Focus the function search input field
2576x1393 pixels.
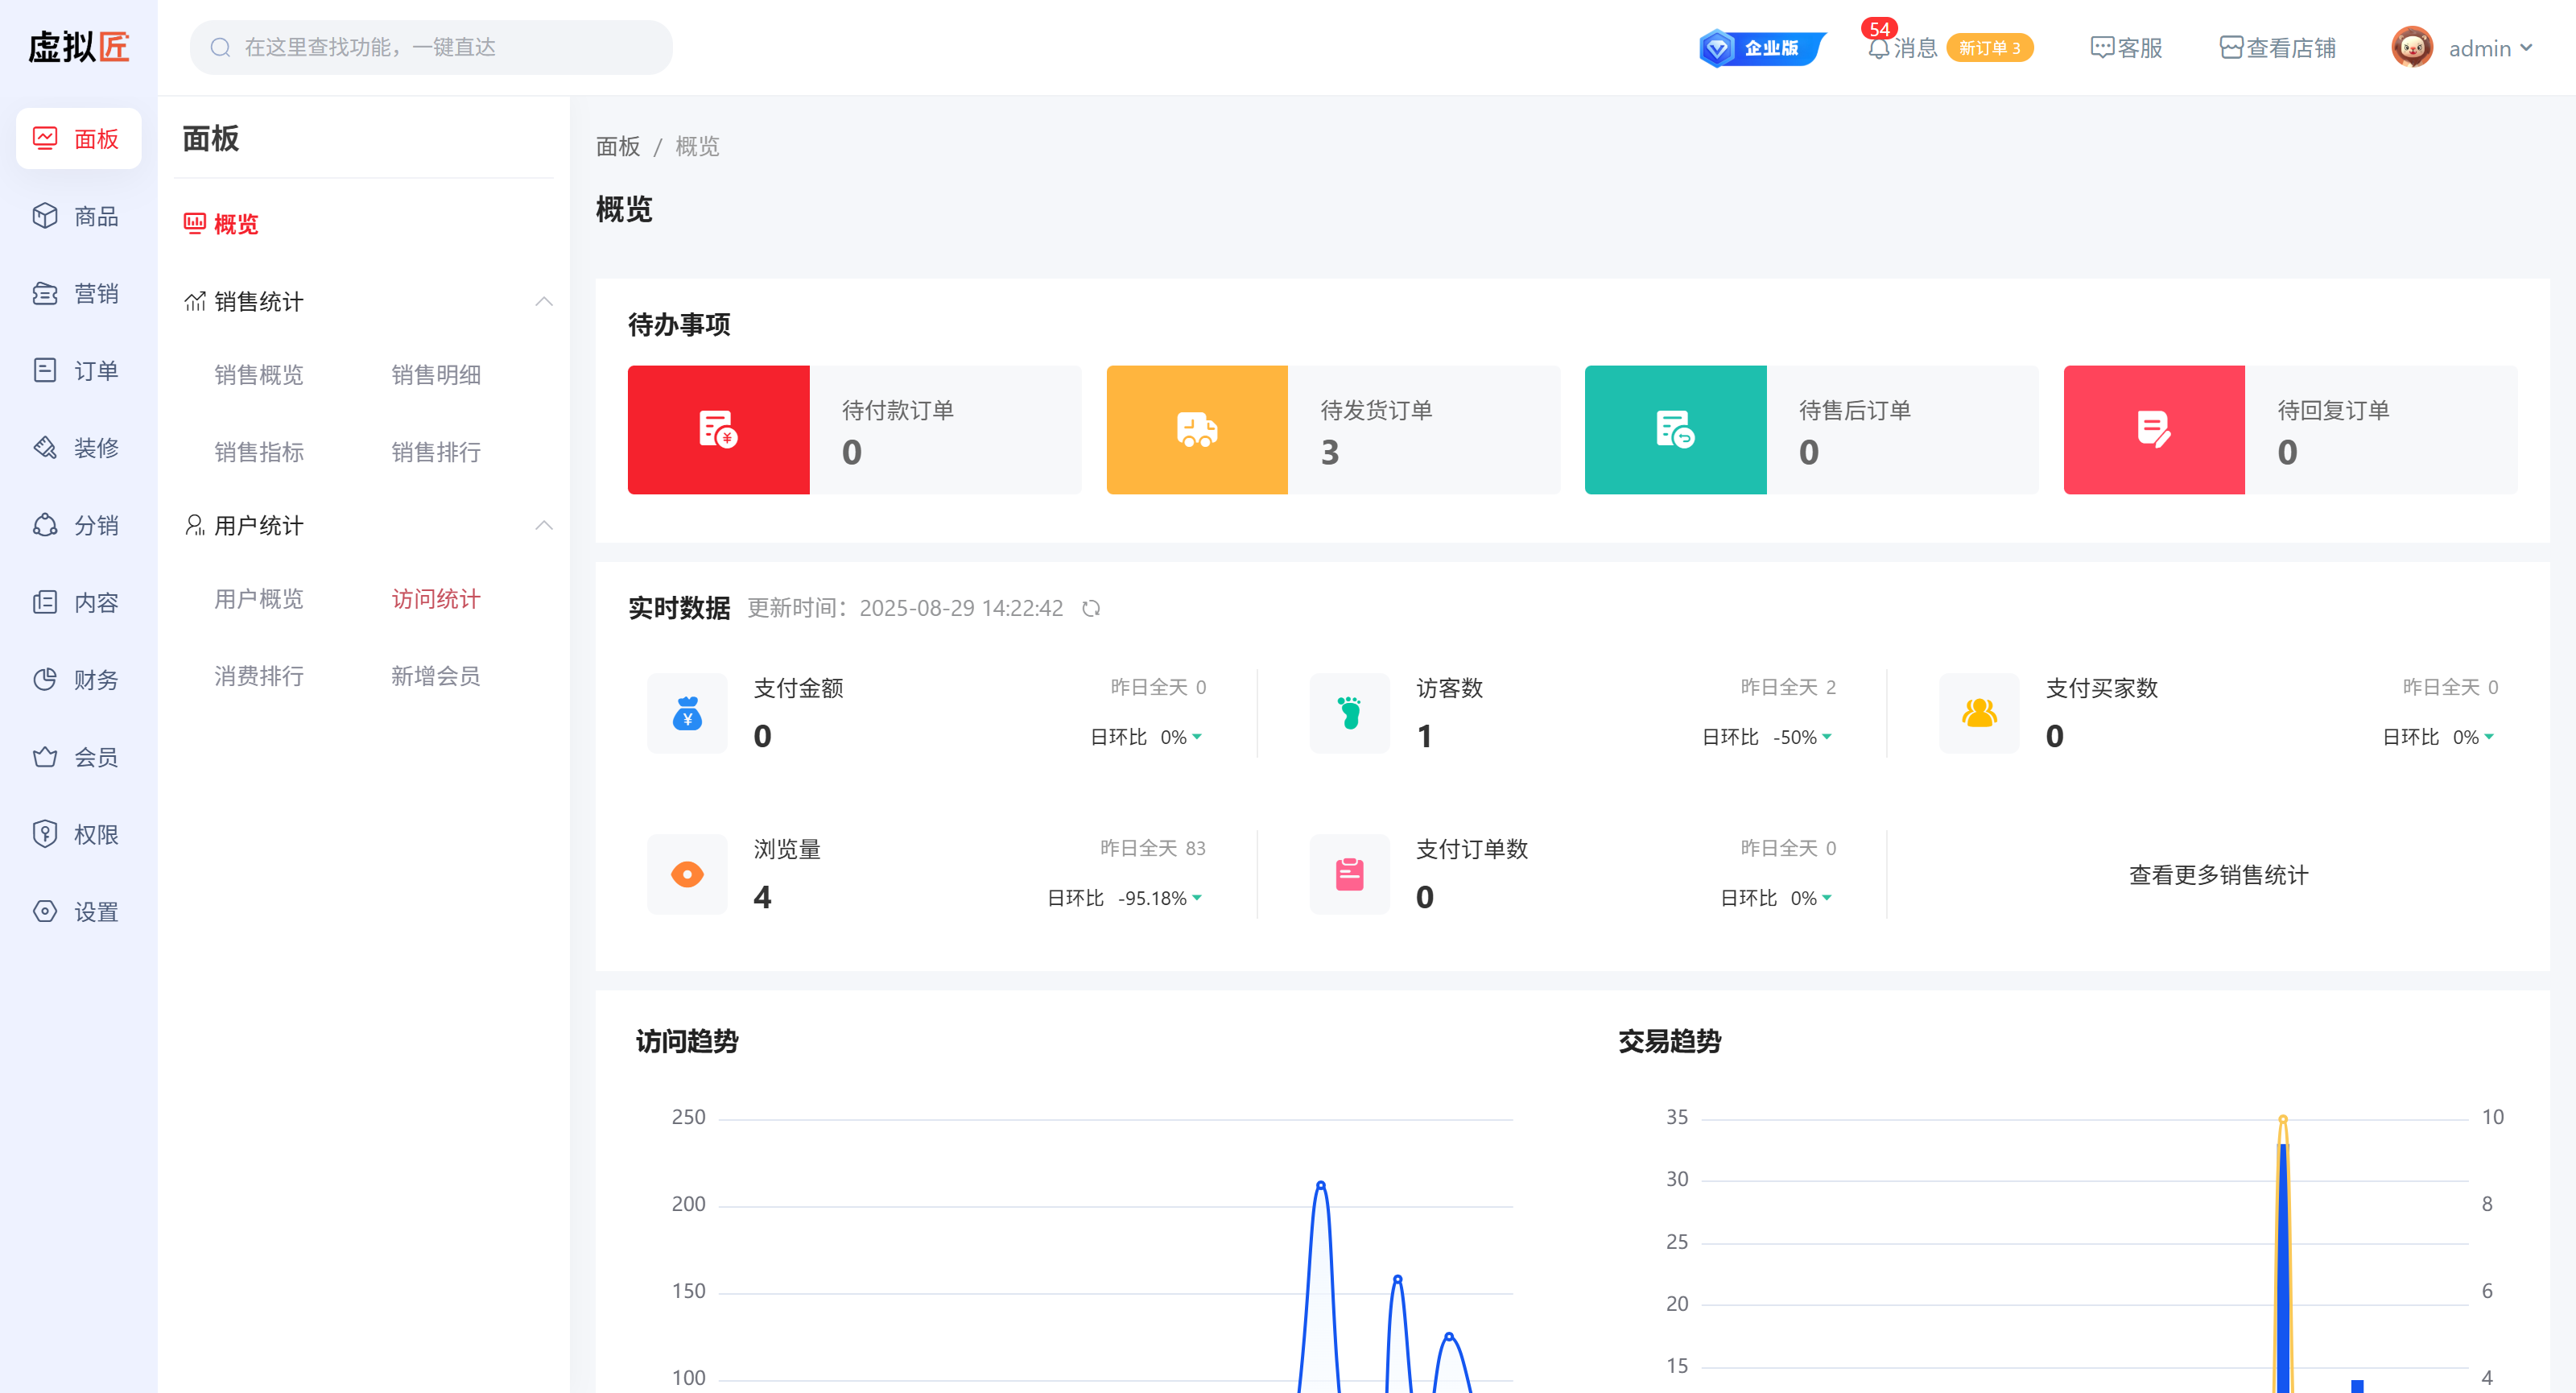[440, 47]
